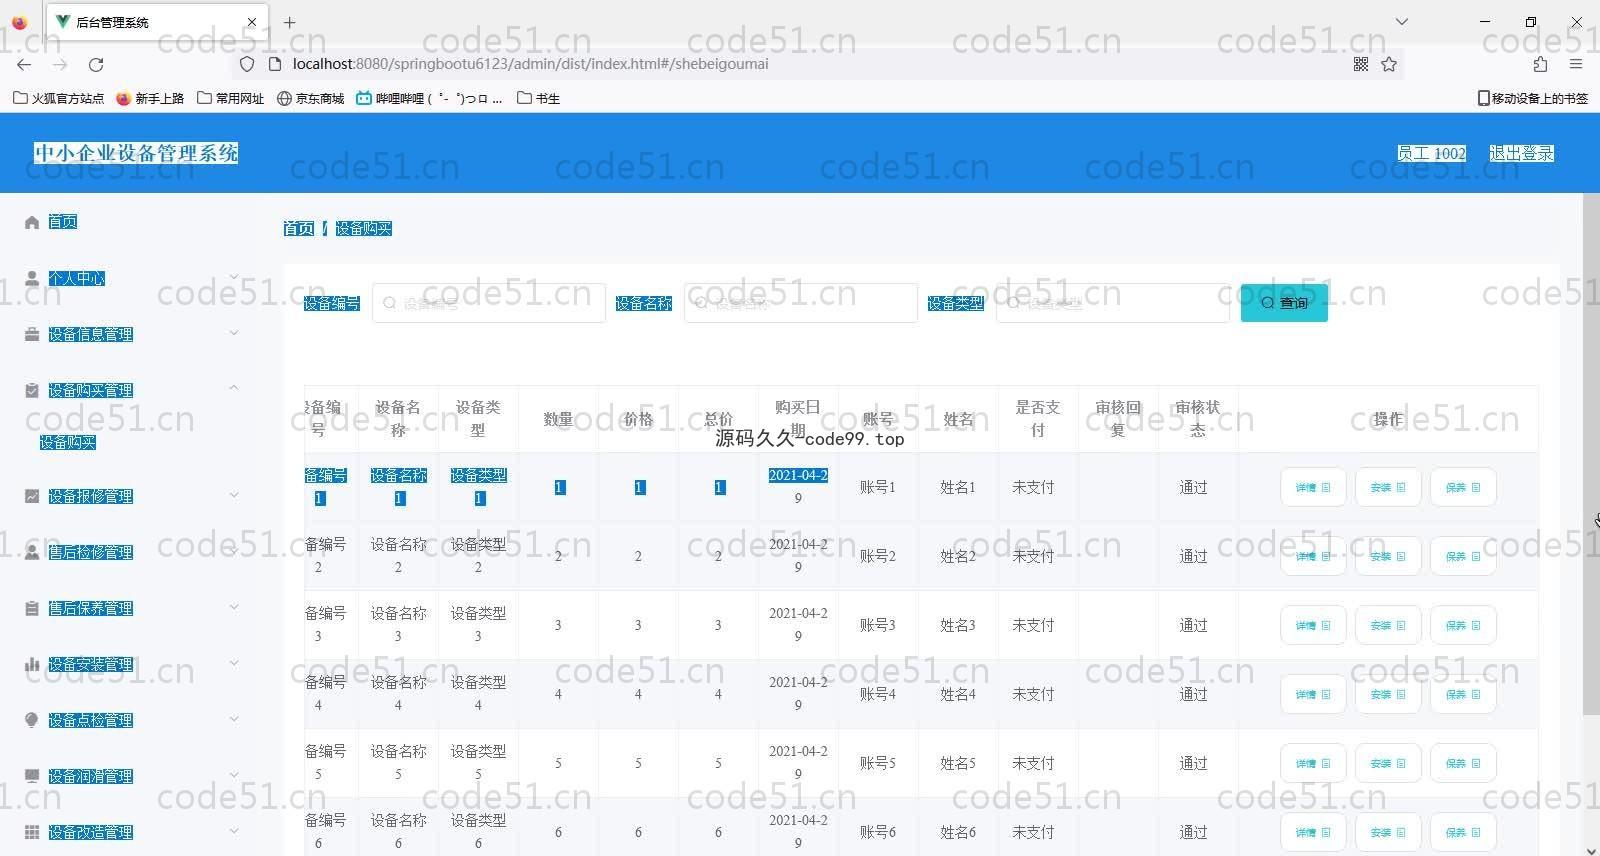
Task: Expand the 设备报修管理 chevron
Action: tap(234, 495)
